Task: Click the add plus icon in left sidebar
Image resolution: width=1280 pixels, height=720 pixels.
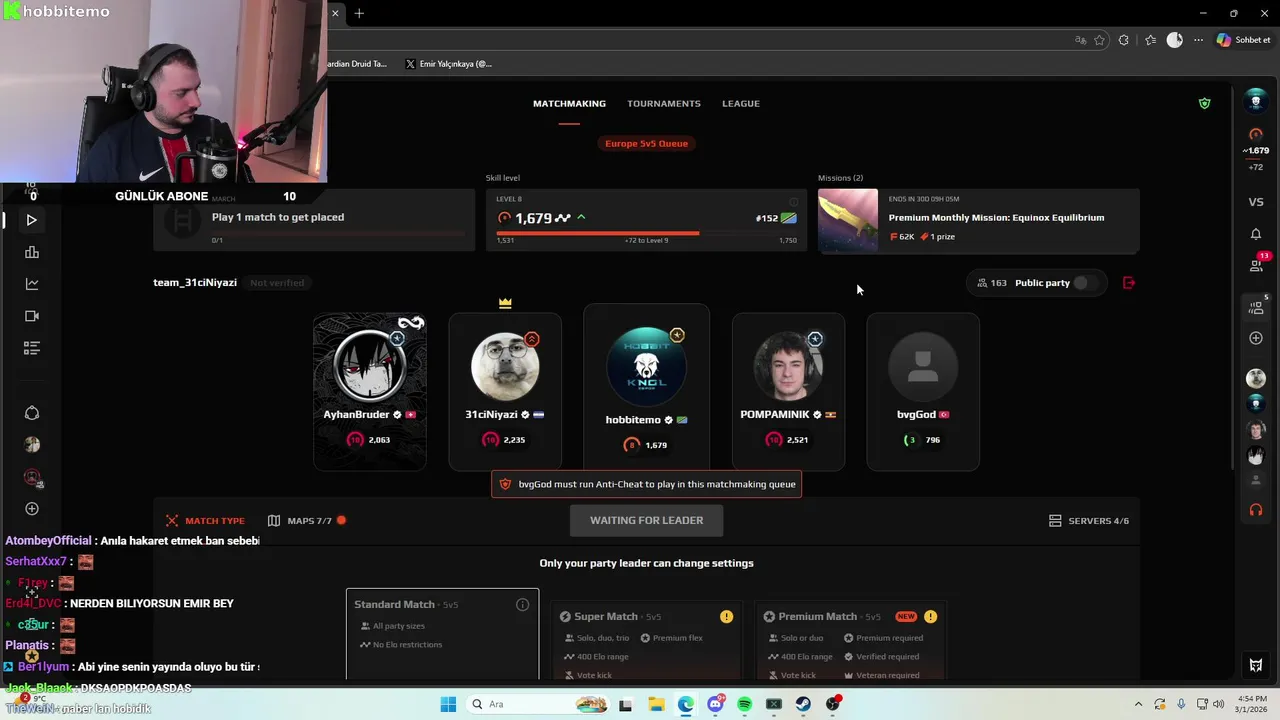Action: click(x=31, y=509)
